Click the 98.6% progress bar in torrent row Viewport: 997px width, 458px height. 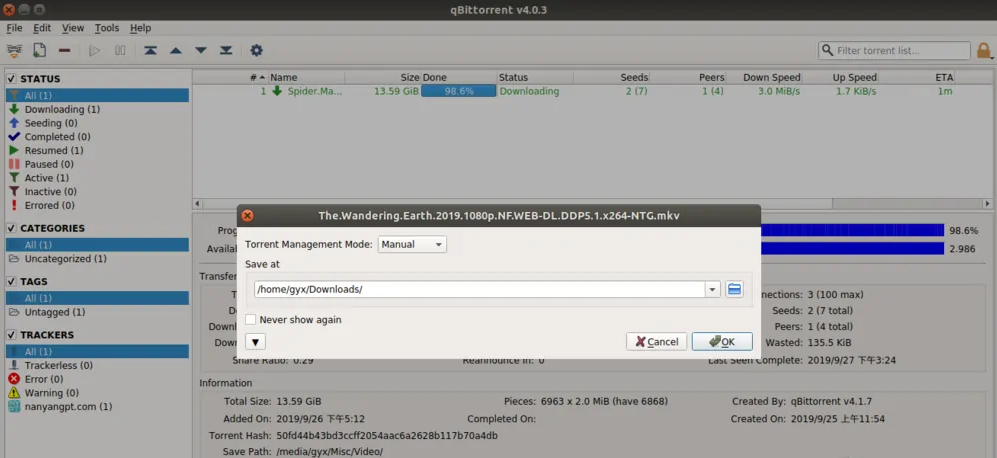coord(458,91)
